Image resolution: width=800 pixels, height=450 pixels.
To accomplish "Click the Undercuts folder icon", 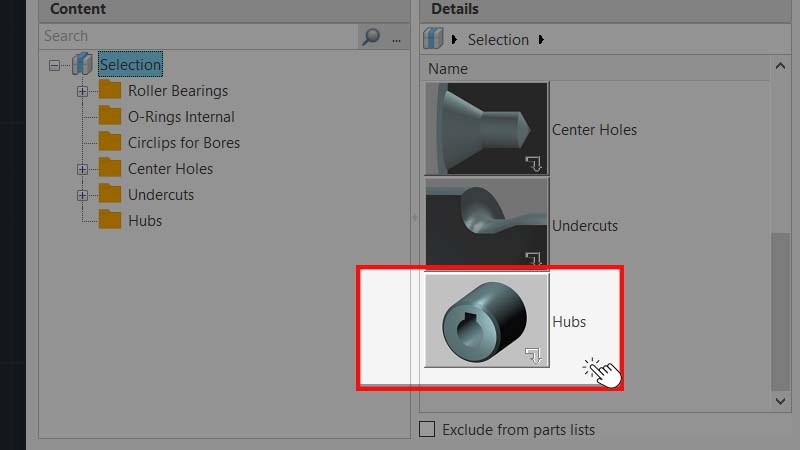I will [110, 194].
